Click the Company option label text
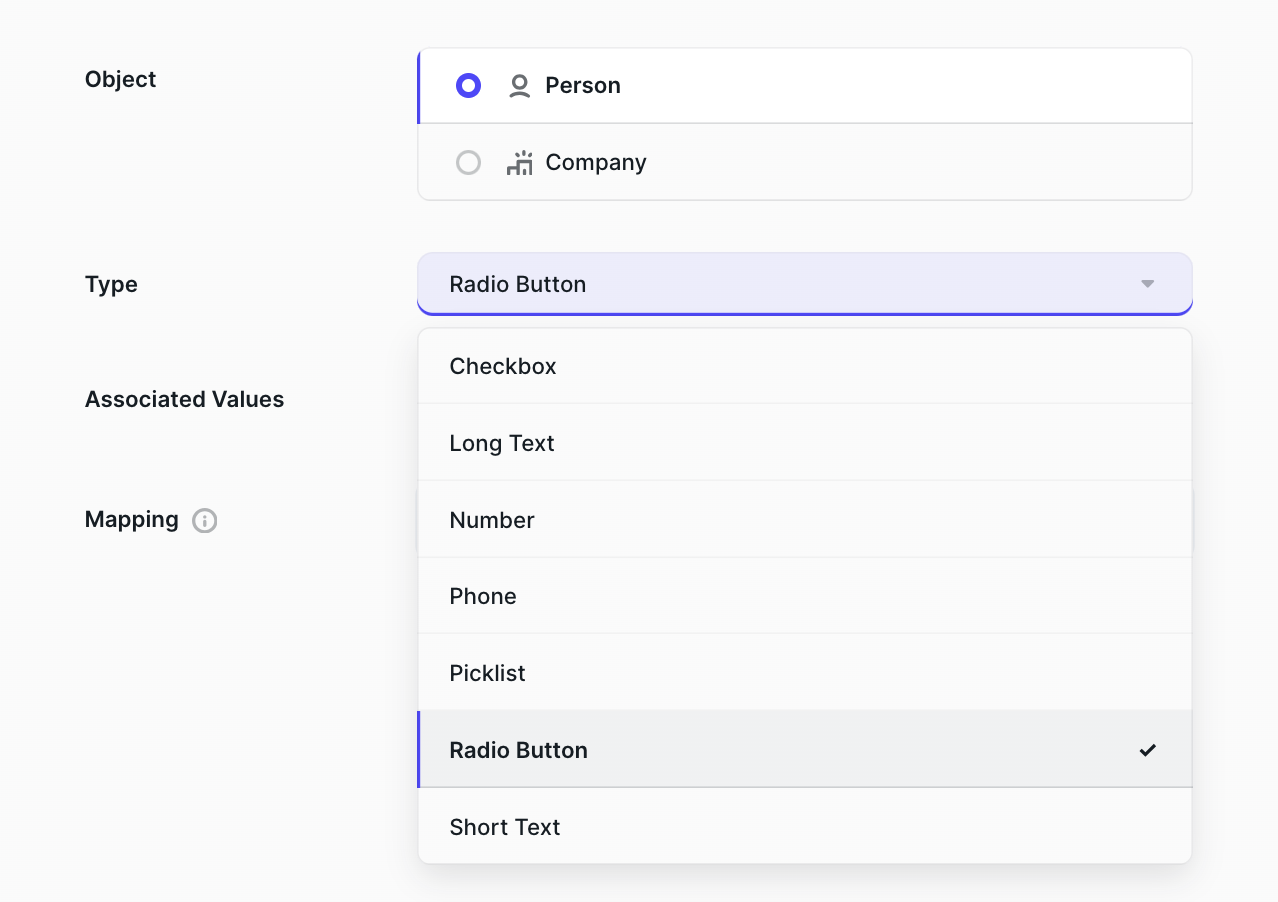The height and width of the screenshot is (902, 1278). [596, 163]
